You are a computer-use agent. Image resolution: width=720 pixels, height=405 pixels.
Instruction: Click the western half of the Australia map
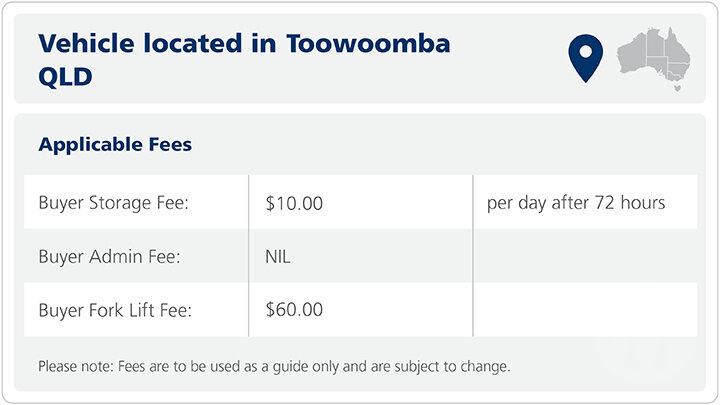[x=633, y=53]
